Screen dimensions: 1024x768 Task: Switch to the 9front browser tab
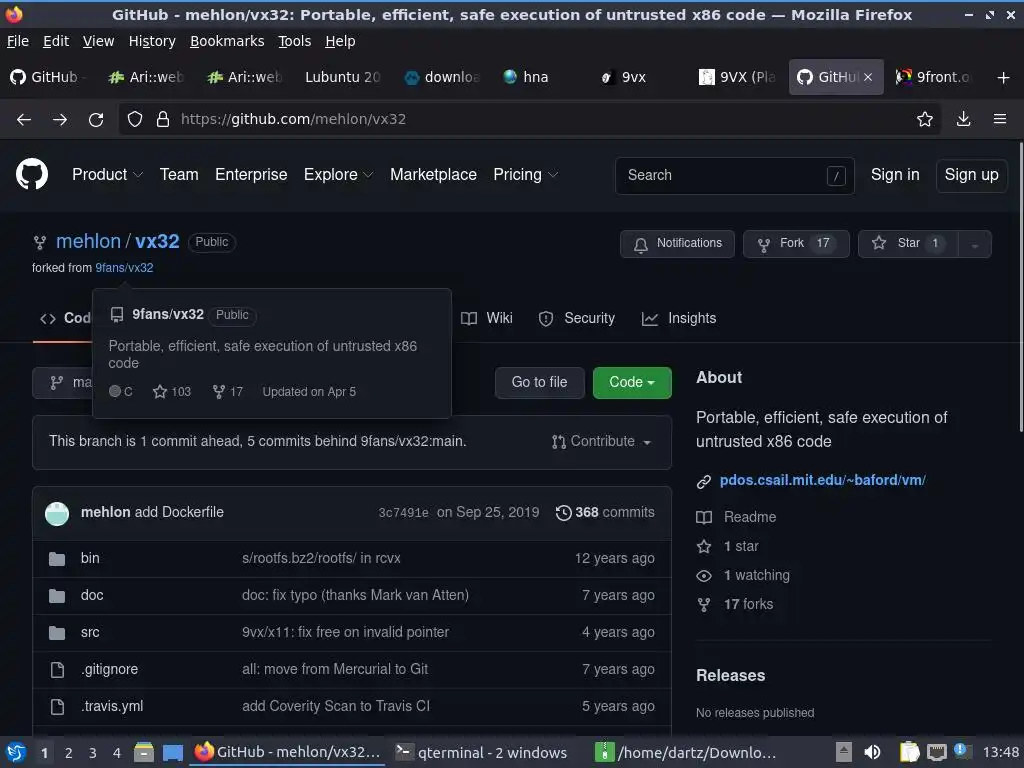click(x=933, y=77)
